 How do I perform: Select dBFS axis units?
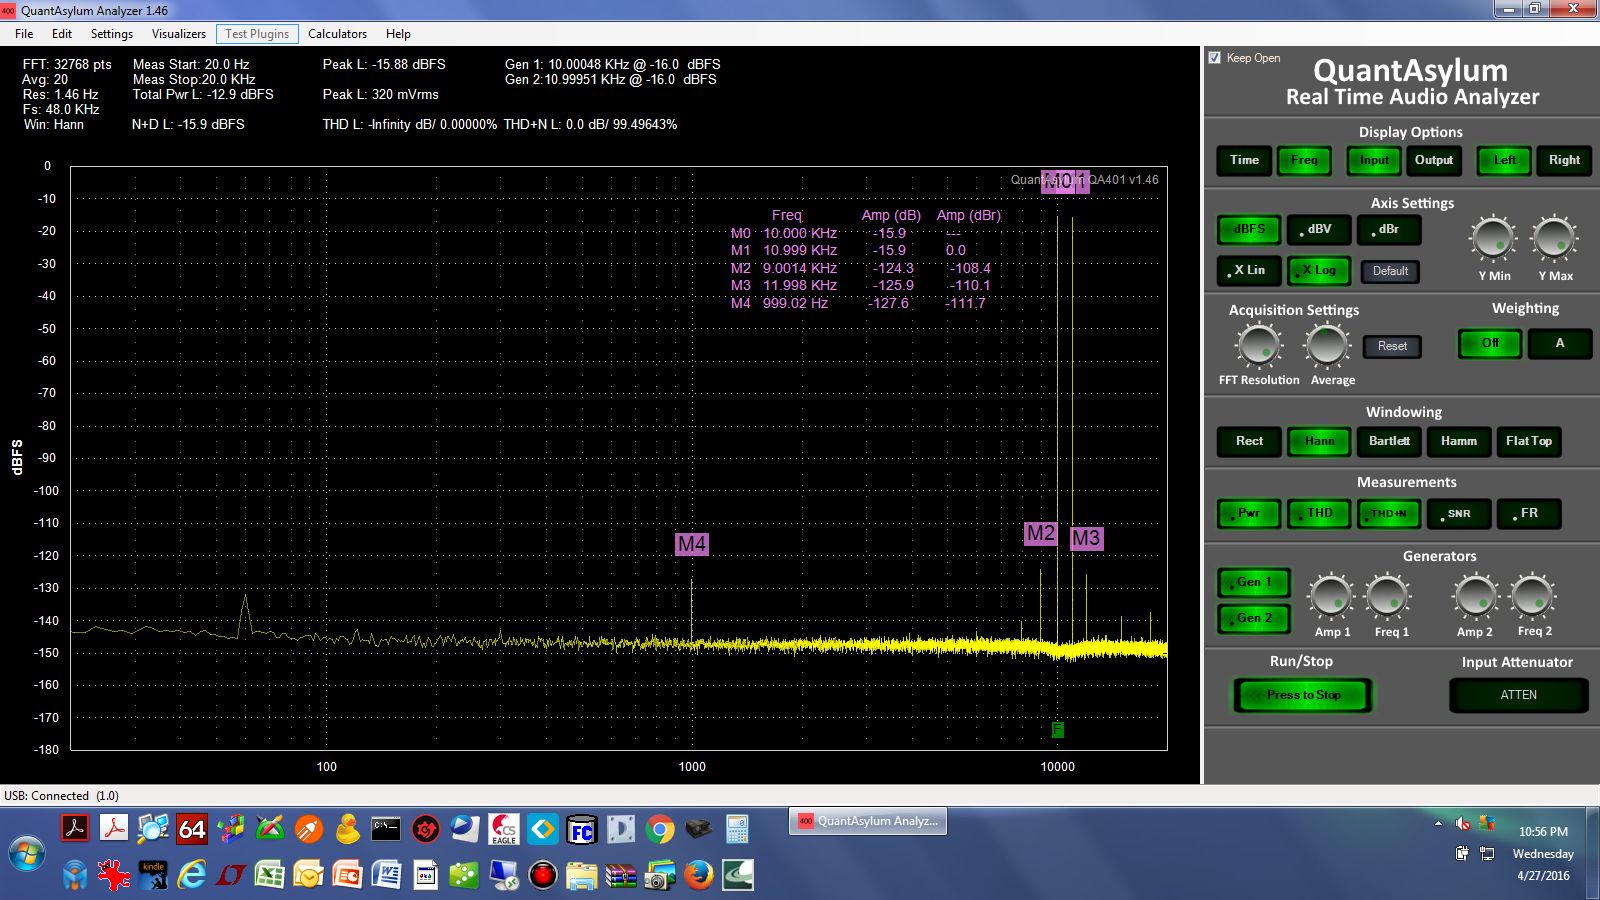click(x=1249, y=230)
